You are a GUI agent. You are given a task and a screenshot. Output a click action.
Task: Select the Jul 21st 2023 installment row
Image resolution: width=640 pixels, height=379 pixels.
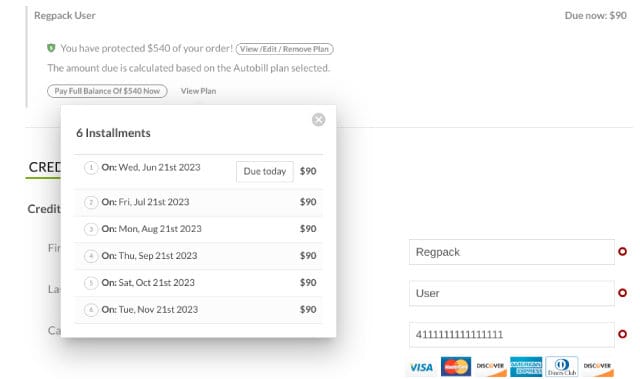[x=198, y=202]
